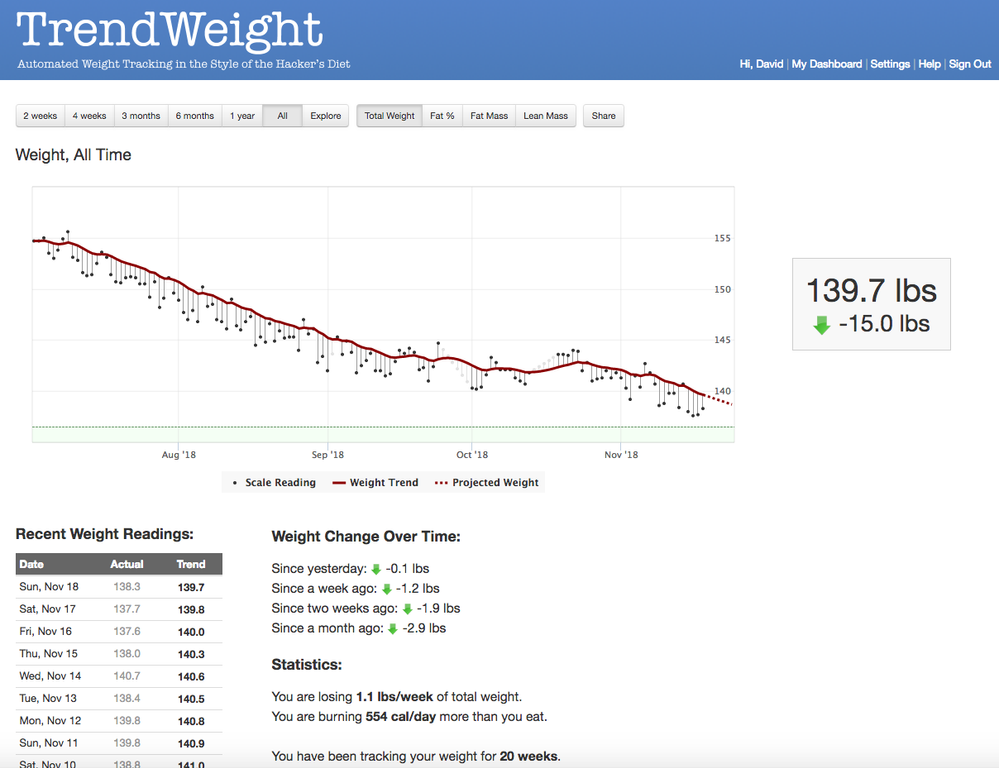Click green arrow beside Since a month ago
Image resolution: width=999 pixels, height=768 pixels.
click(392, 628)
